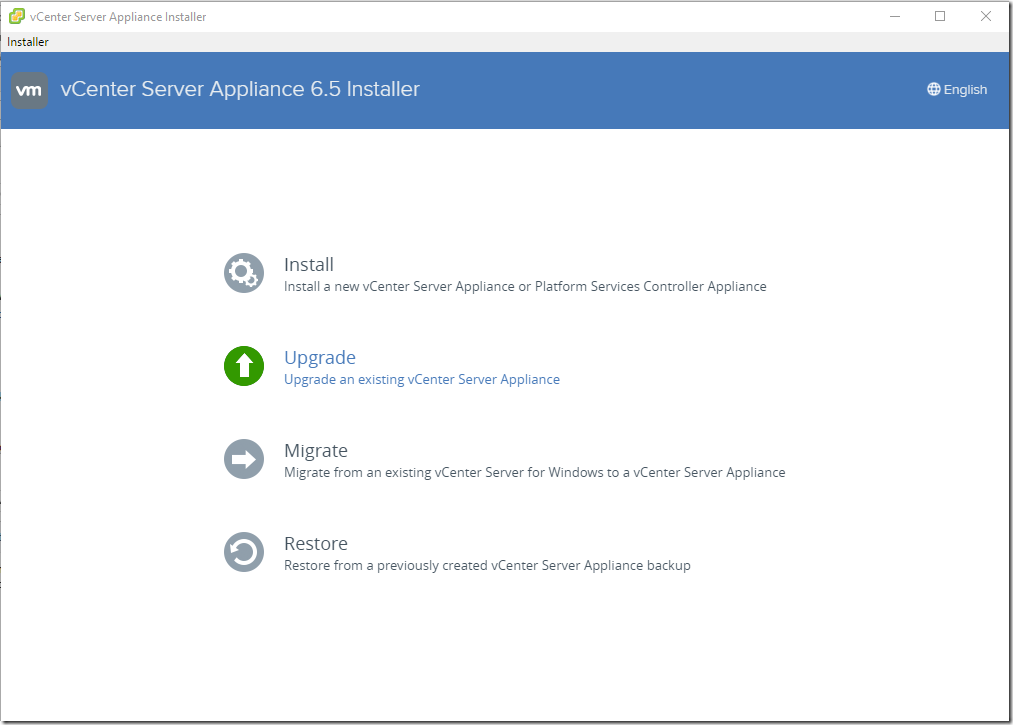Click the globe language icon
Image resolution: width=1013 pixels, height=725 pixels.
(934, 89)
